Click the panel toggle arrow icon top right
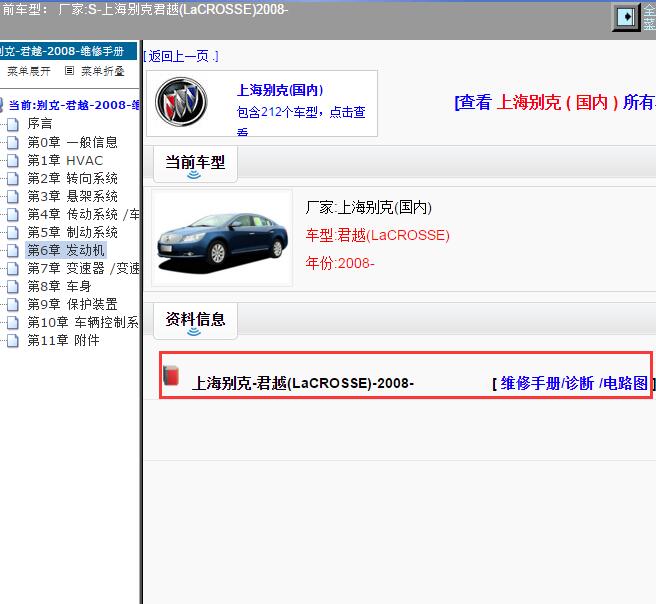Screen dimensions: 656x604 click(x=626, y=17)
